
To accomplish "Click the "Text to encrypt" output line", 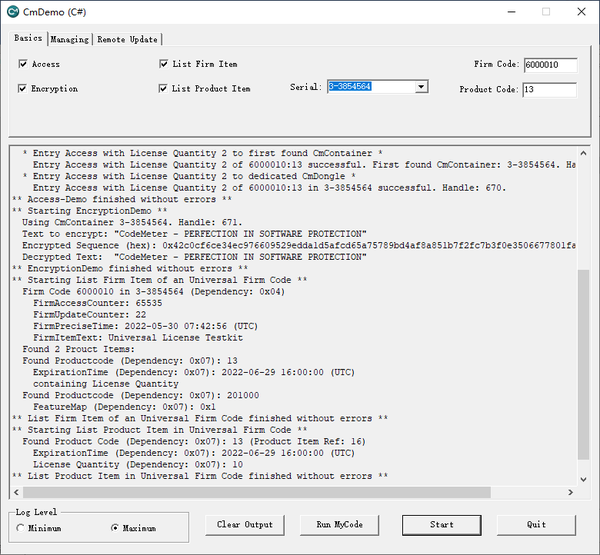I will [x=194, y=234].
